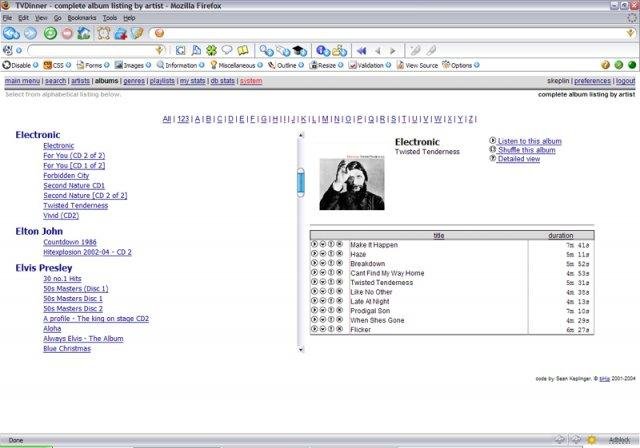Click the info icon on Cant Find My Way Home row
The width and height of the screenshot is (640, 448).
331,272
